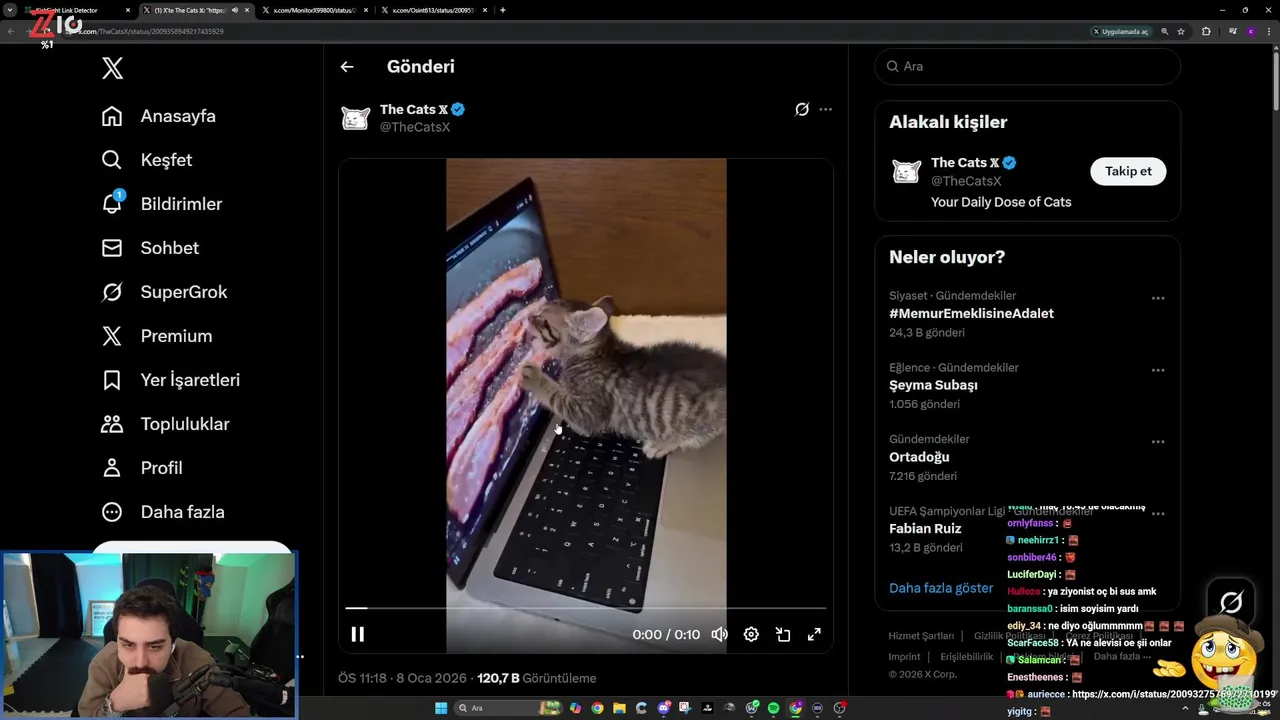This screenshot has width=1280, height=720.
Task: Open options for #MemurEmeklisineAdalet trend
Action: click(x=1158, y=298)
